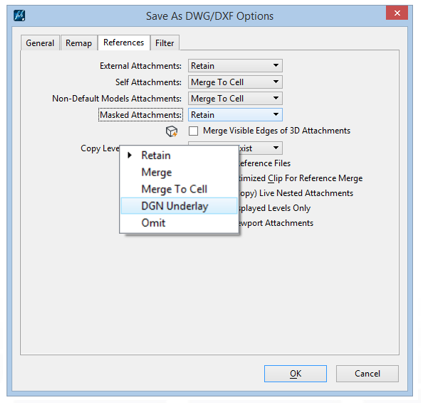The width and height of the screenshot is (421, 403).
Task: Click the Cancel button
Action: tap(367, 373)
